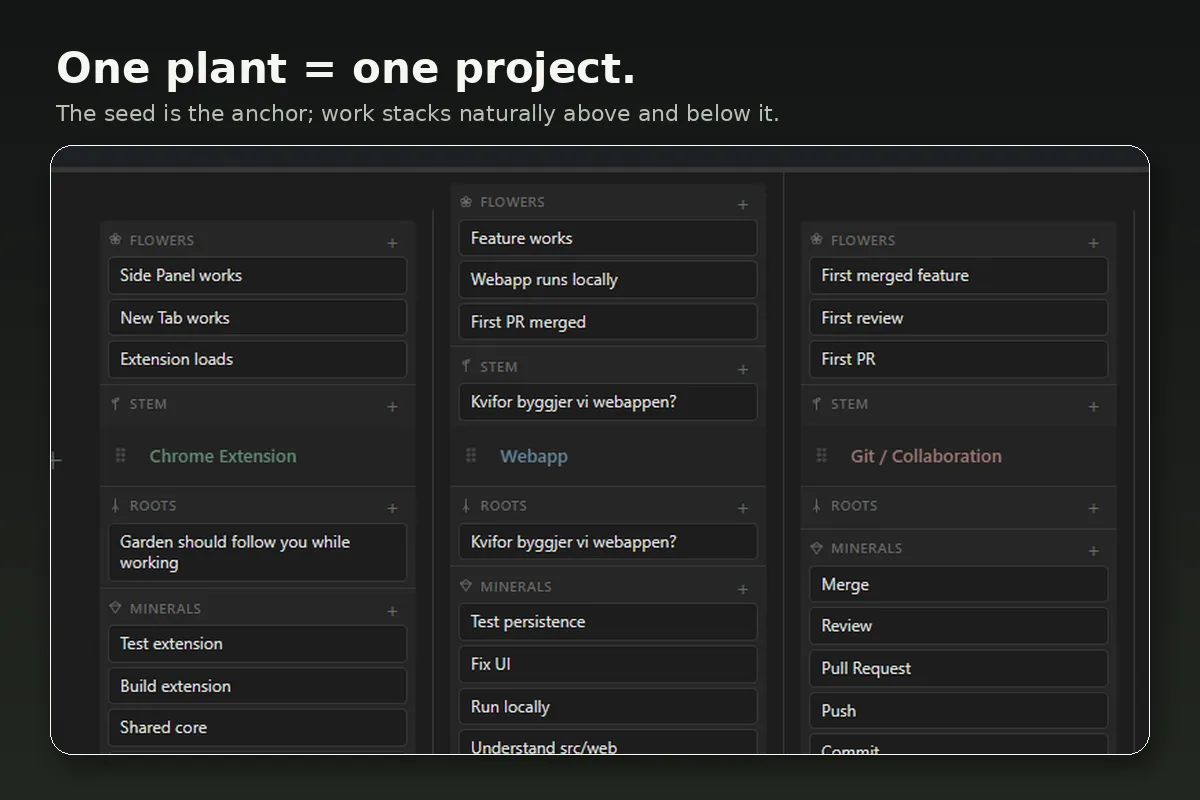
Task: Add a flower to Git / Collaboration
Action: [1093, 243]
